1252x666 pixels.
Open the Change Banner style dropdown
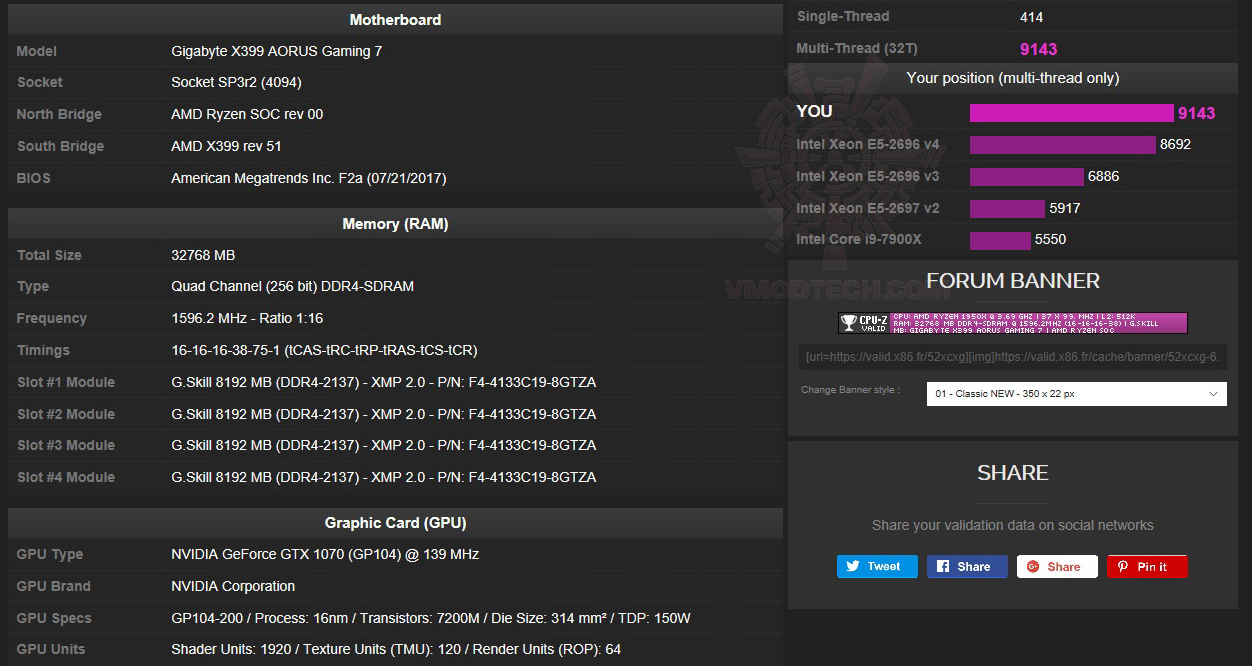point(1077,394)
